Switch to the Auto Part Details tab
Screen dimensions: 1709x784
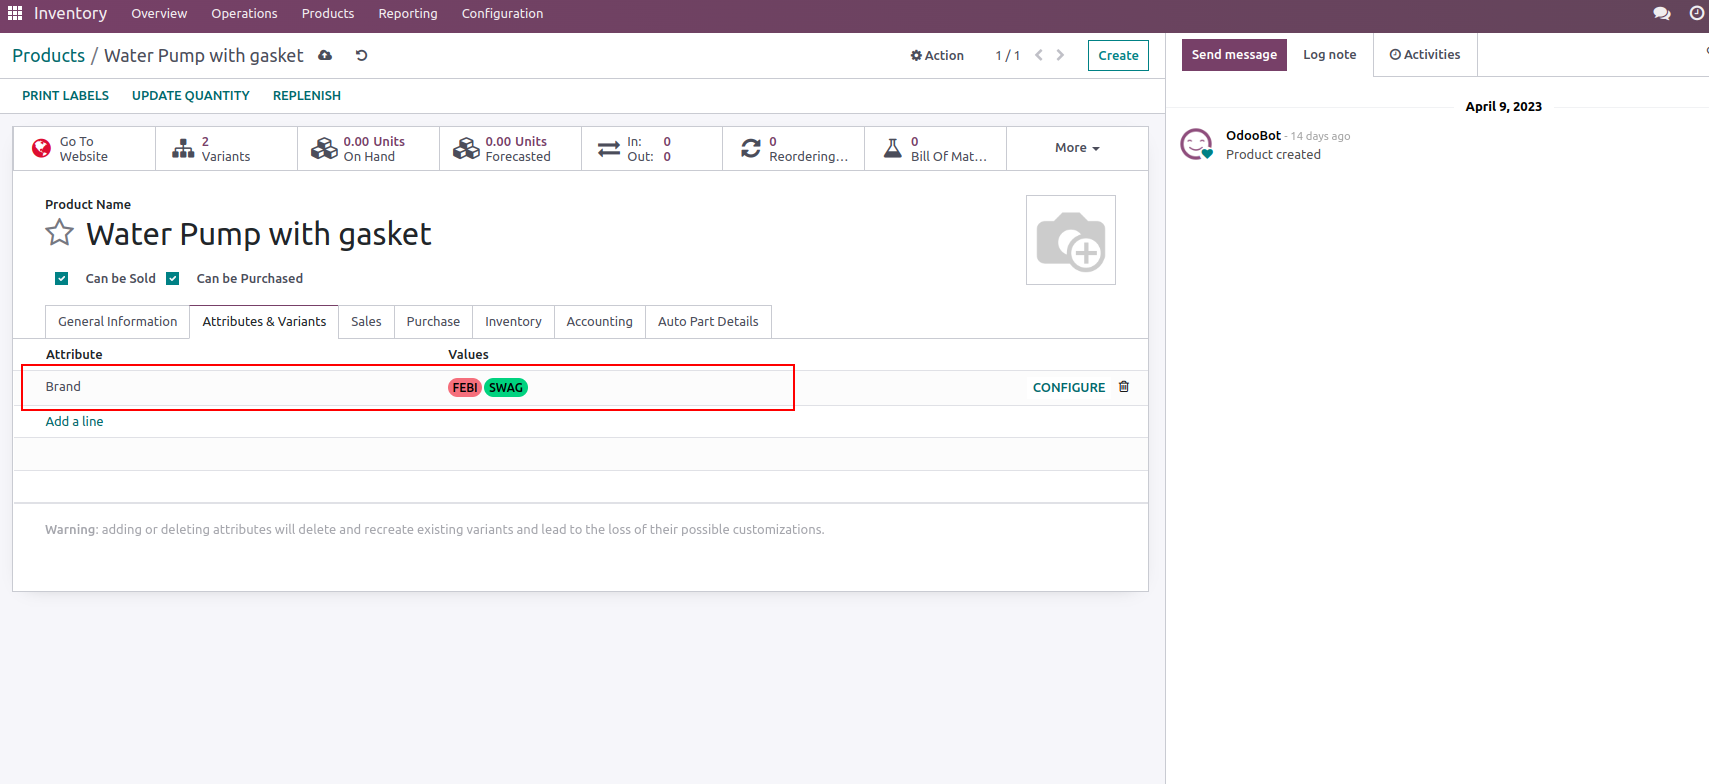point(708,322)
